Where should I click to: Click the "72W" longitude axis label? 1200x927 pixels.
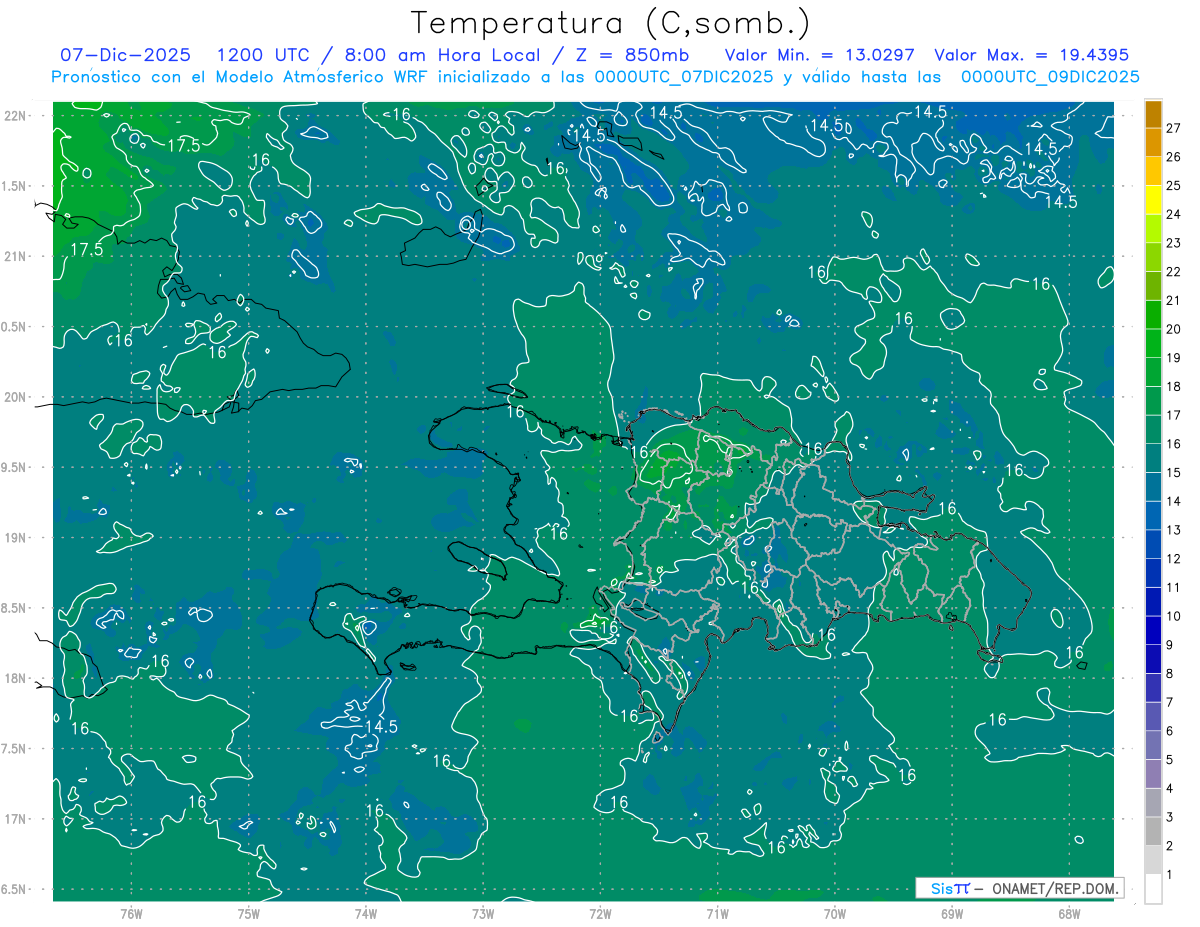point(600,913)
